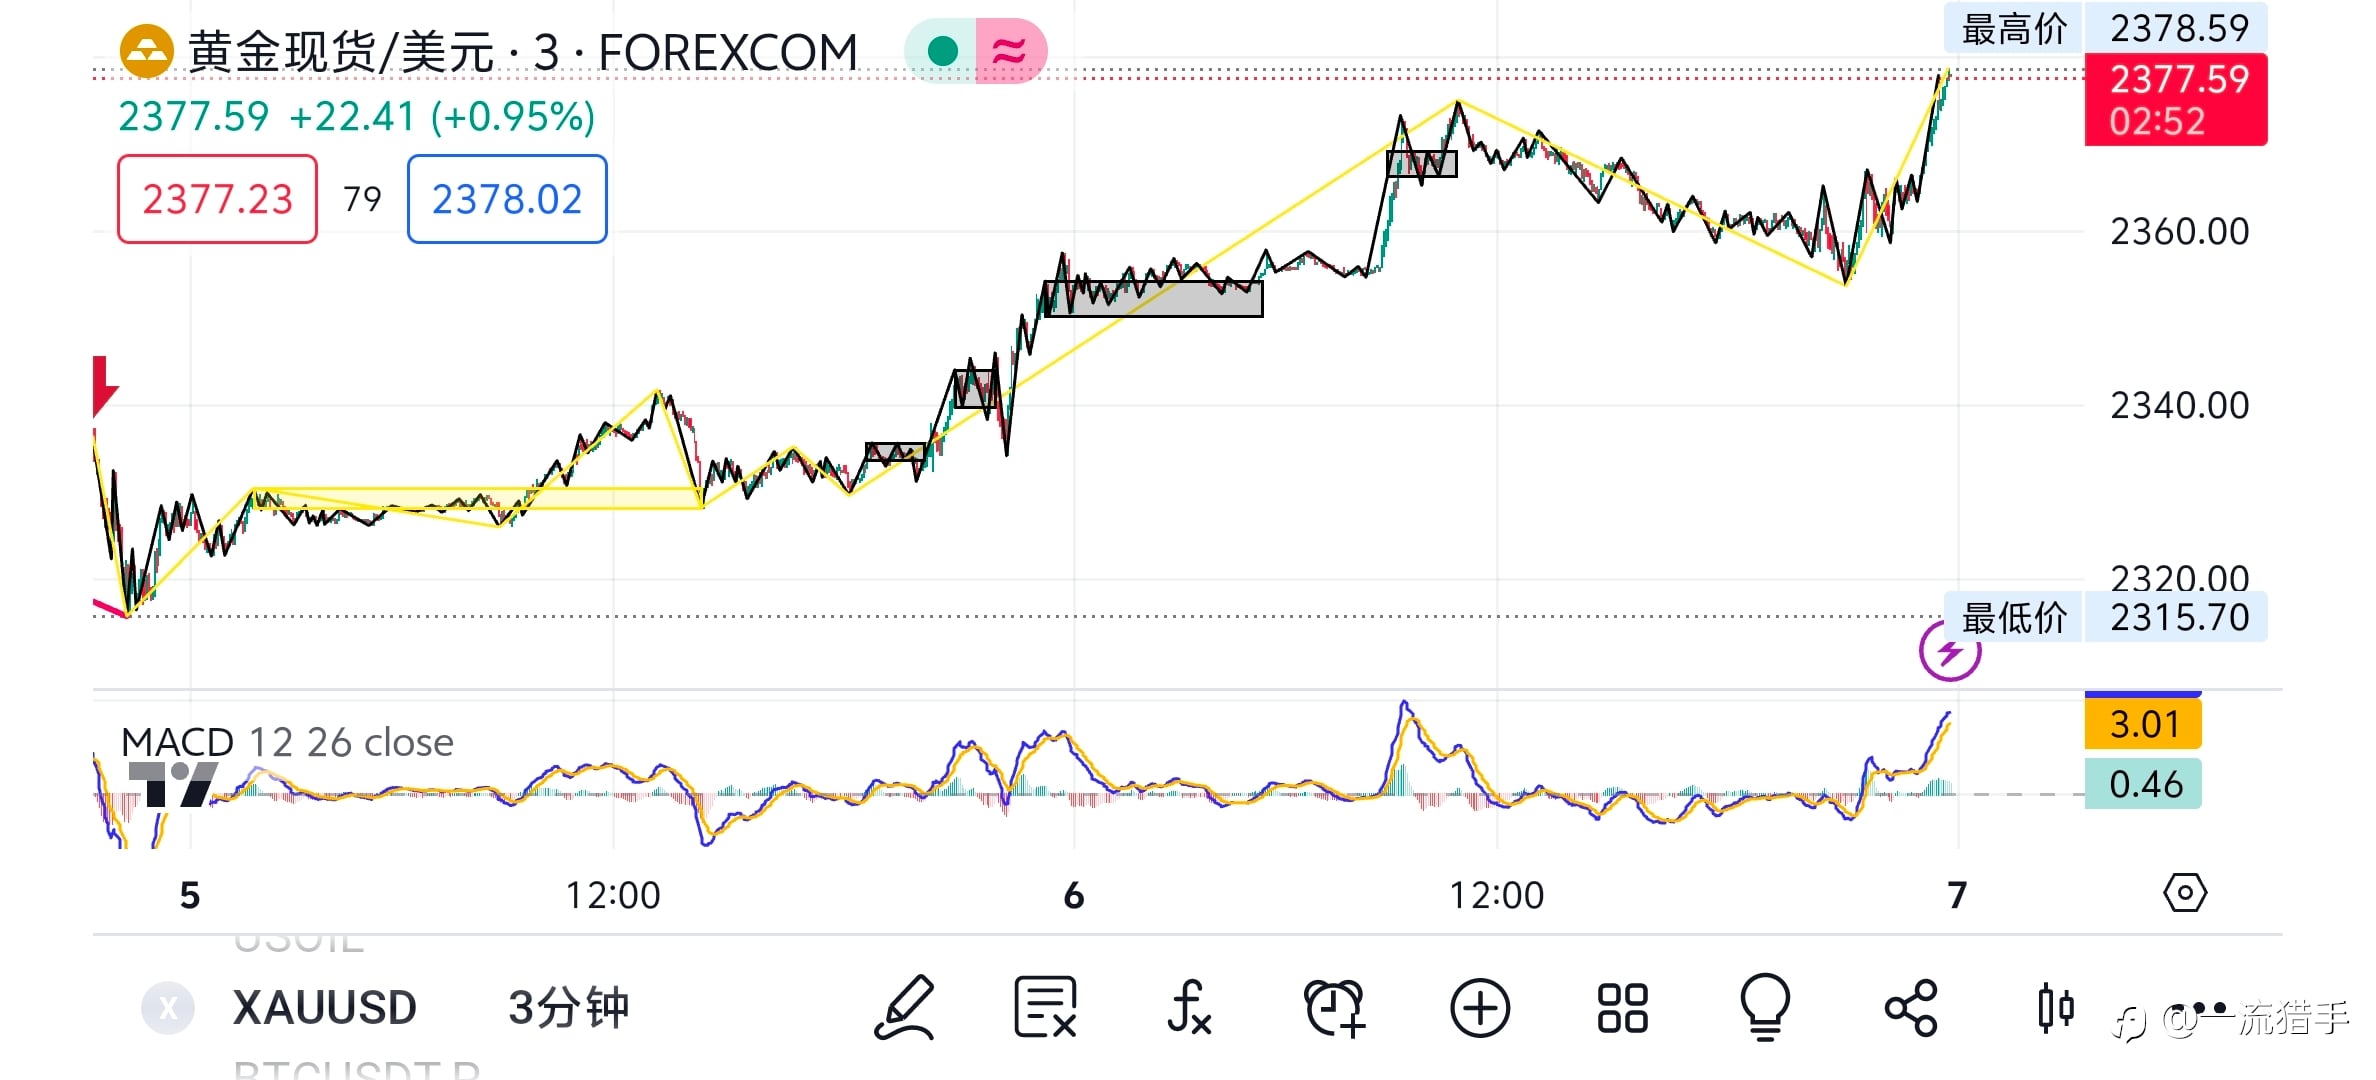This screenshot has width=2376, height=1080.
Task: Open chart settings hexagon icon
Action: click(x=2184, y=892)
